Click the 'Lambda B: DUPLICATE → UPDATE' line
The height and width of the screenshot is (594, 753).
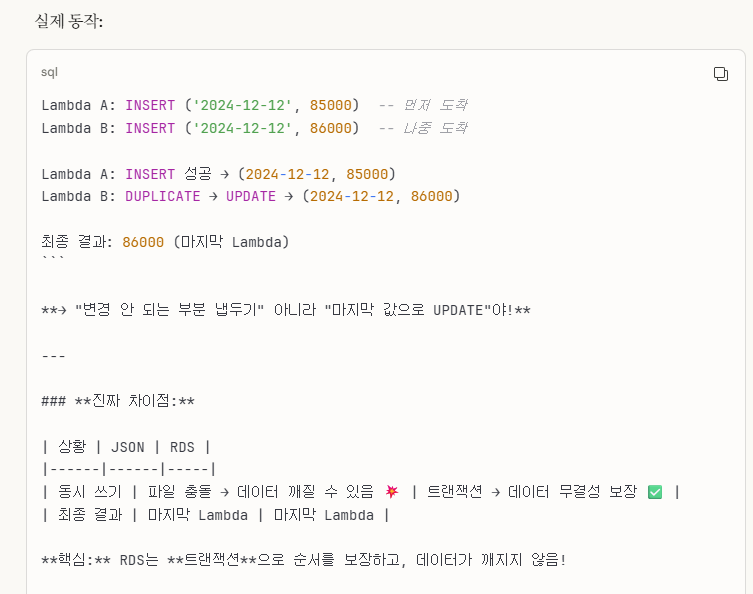pyautogui.click(x=251, y=196)
